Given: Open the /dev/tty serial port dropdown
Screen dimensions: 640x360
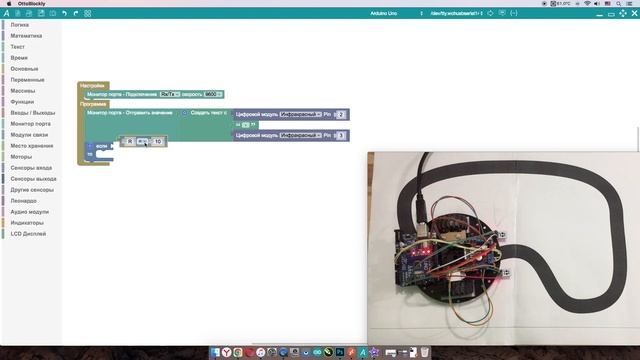Looking at the screenshot, I should pos(456,13).
